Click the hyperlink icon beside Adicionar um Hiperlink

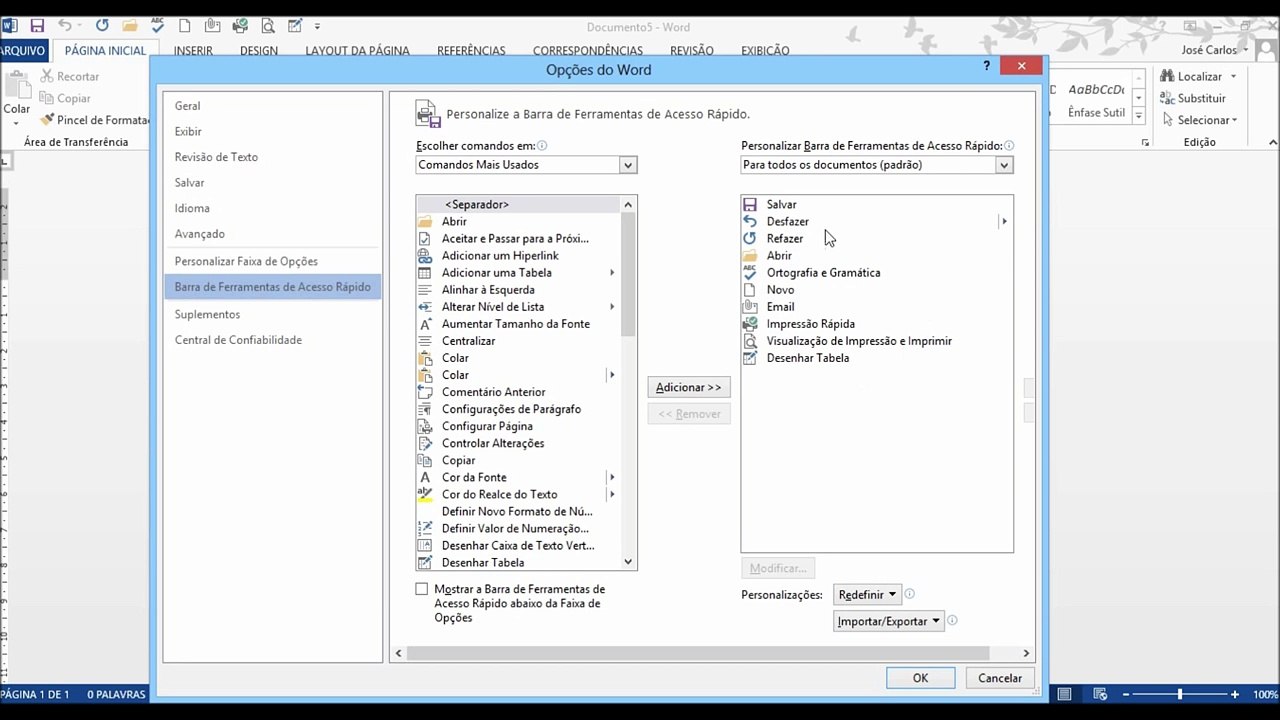click(425, 256)
